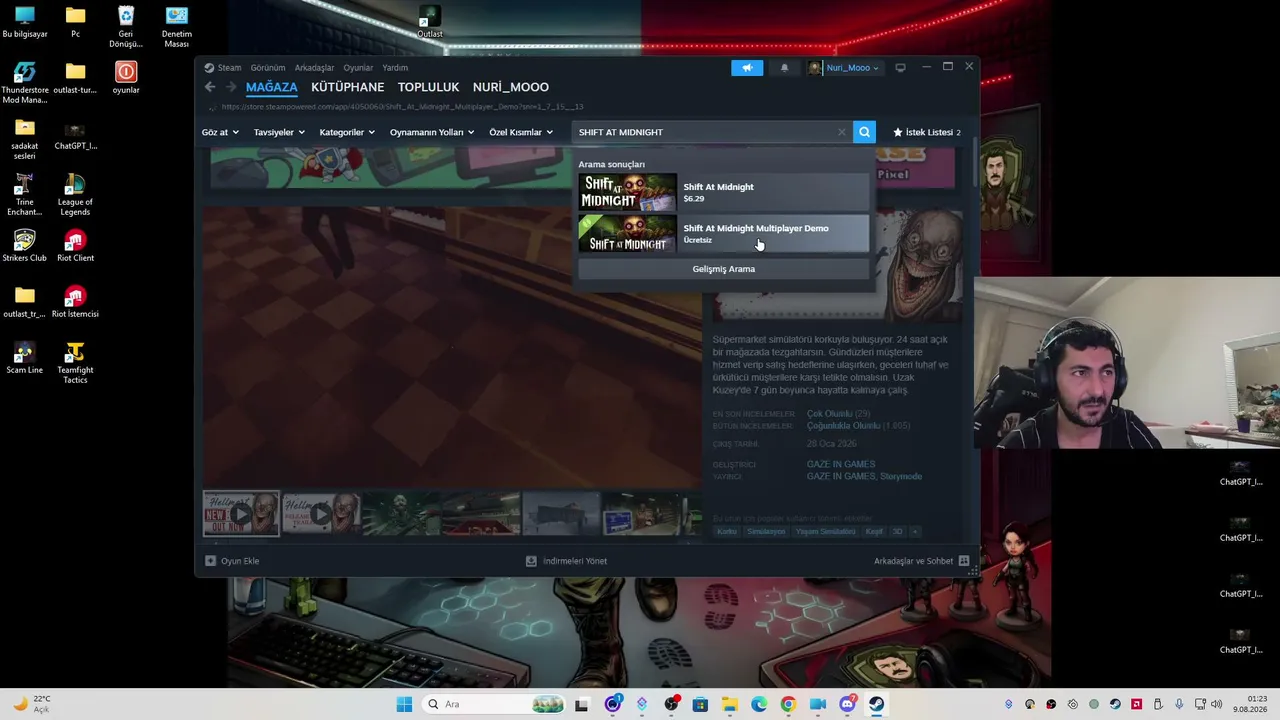Play the first Hellmart trailer thumbnail
Screen dimensions: 1280x720
coord(241,514)
